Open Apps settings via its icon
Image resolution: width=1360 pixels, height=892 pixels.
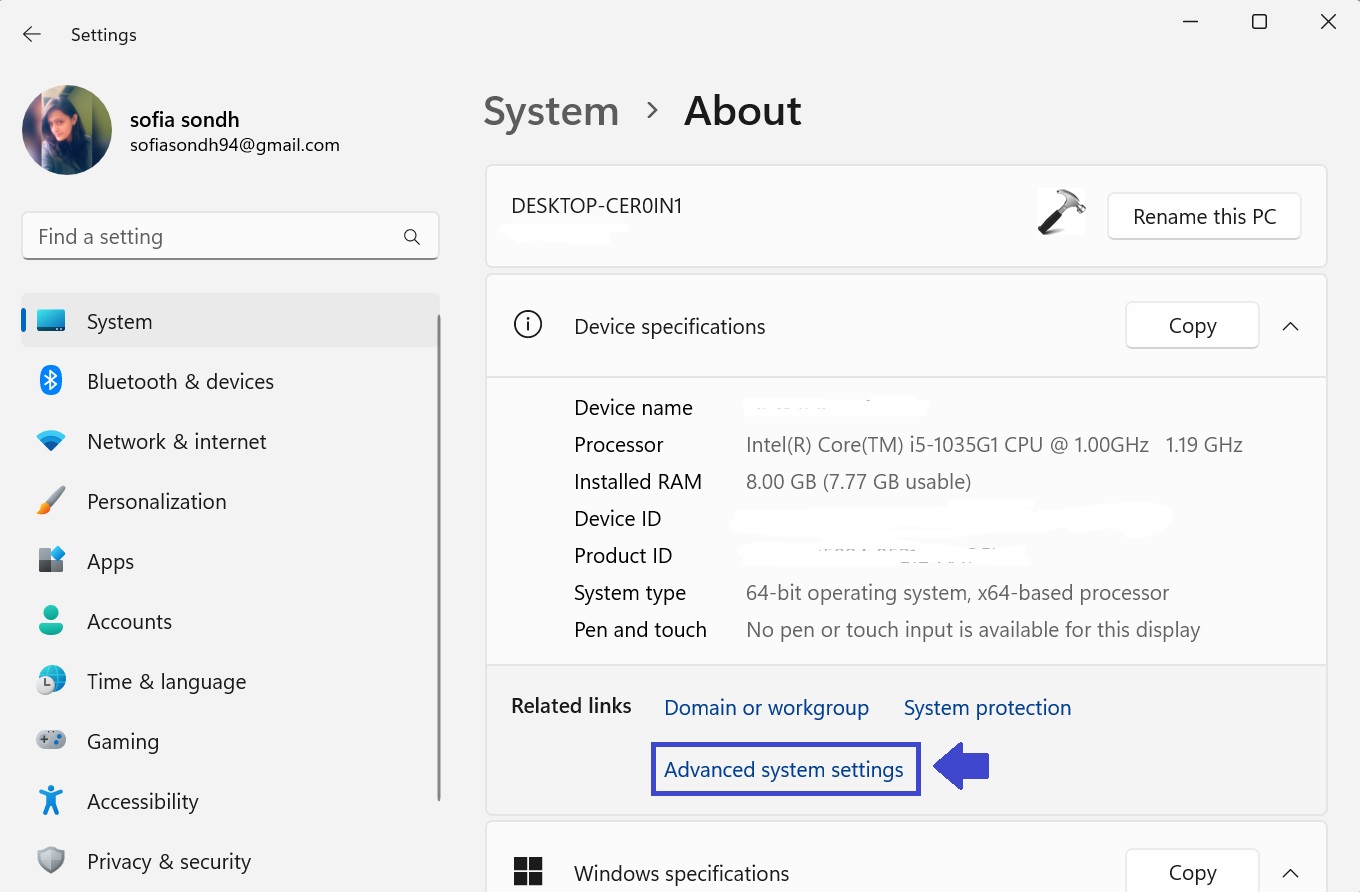51,560
